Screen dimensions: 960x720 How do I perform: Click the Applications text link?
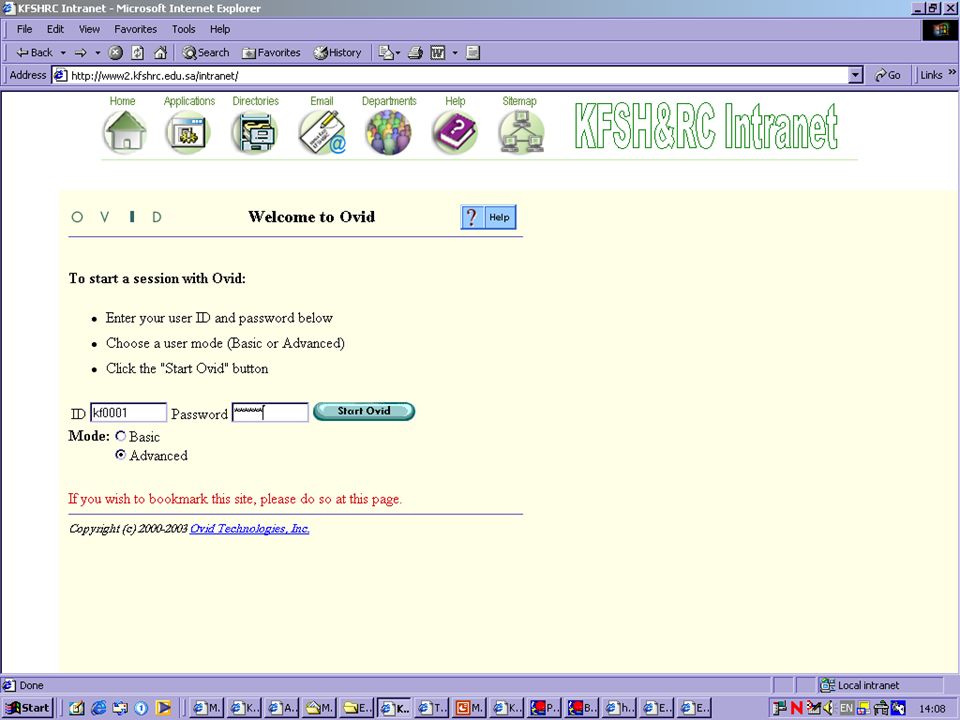189,101
